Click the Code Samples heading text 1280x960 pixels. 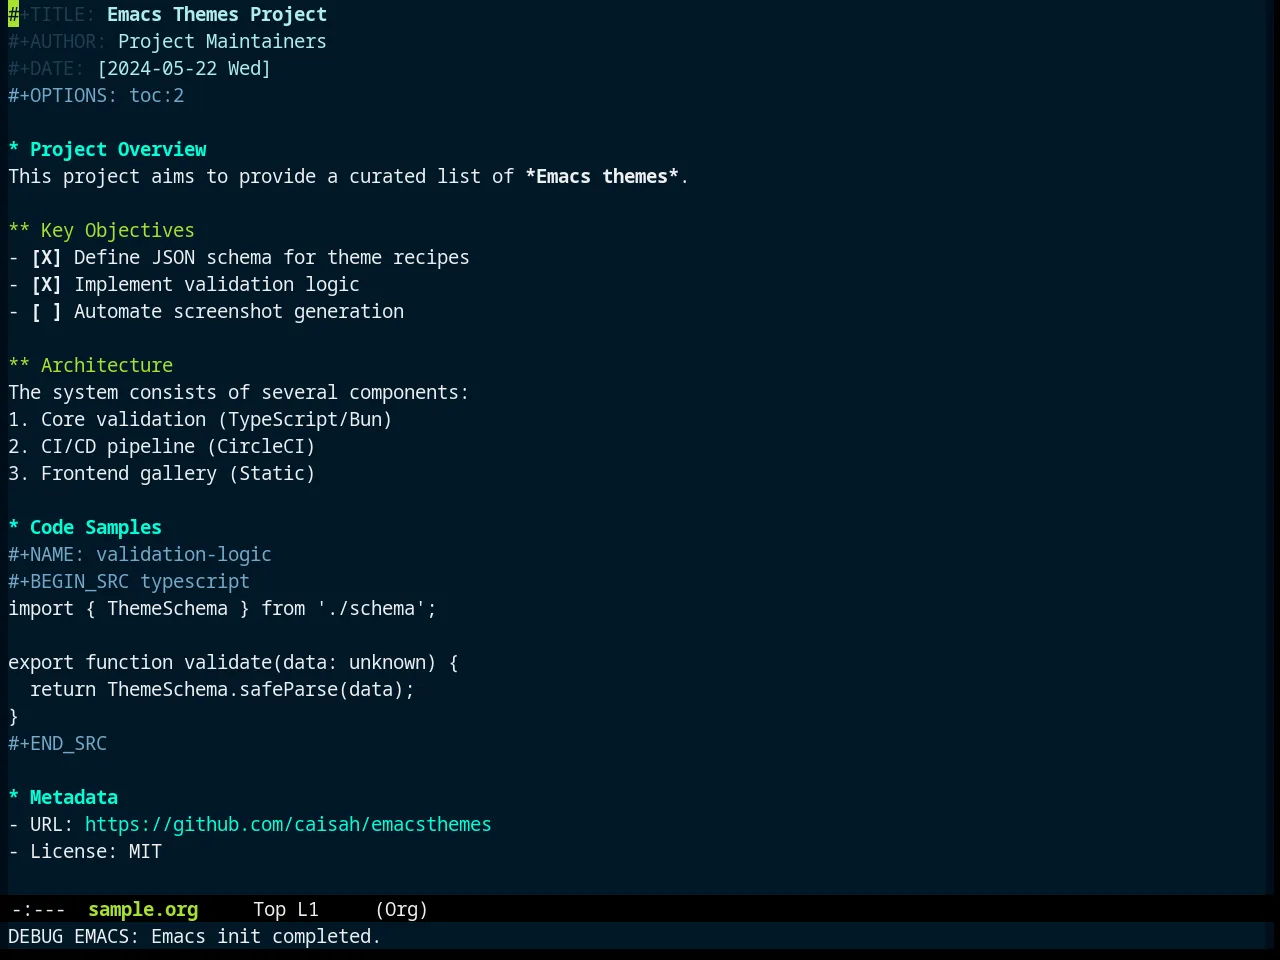[96, 528]
